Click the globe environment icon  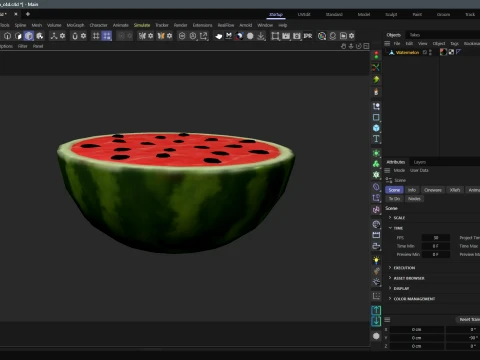(376, 224)
